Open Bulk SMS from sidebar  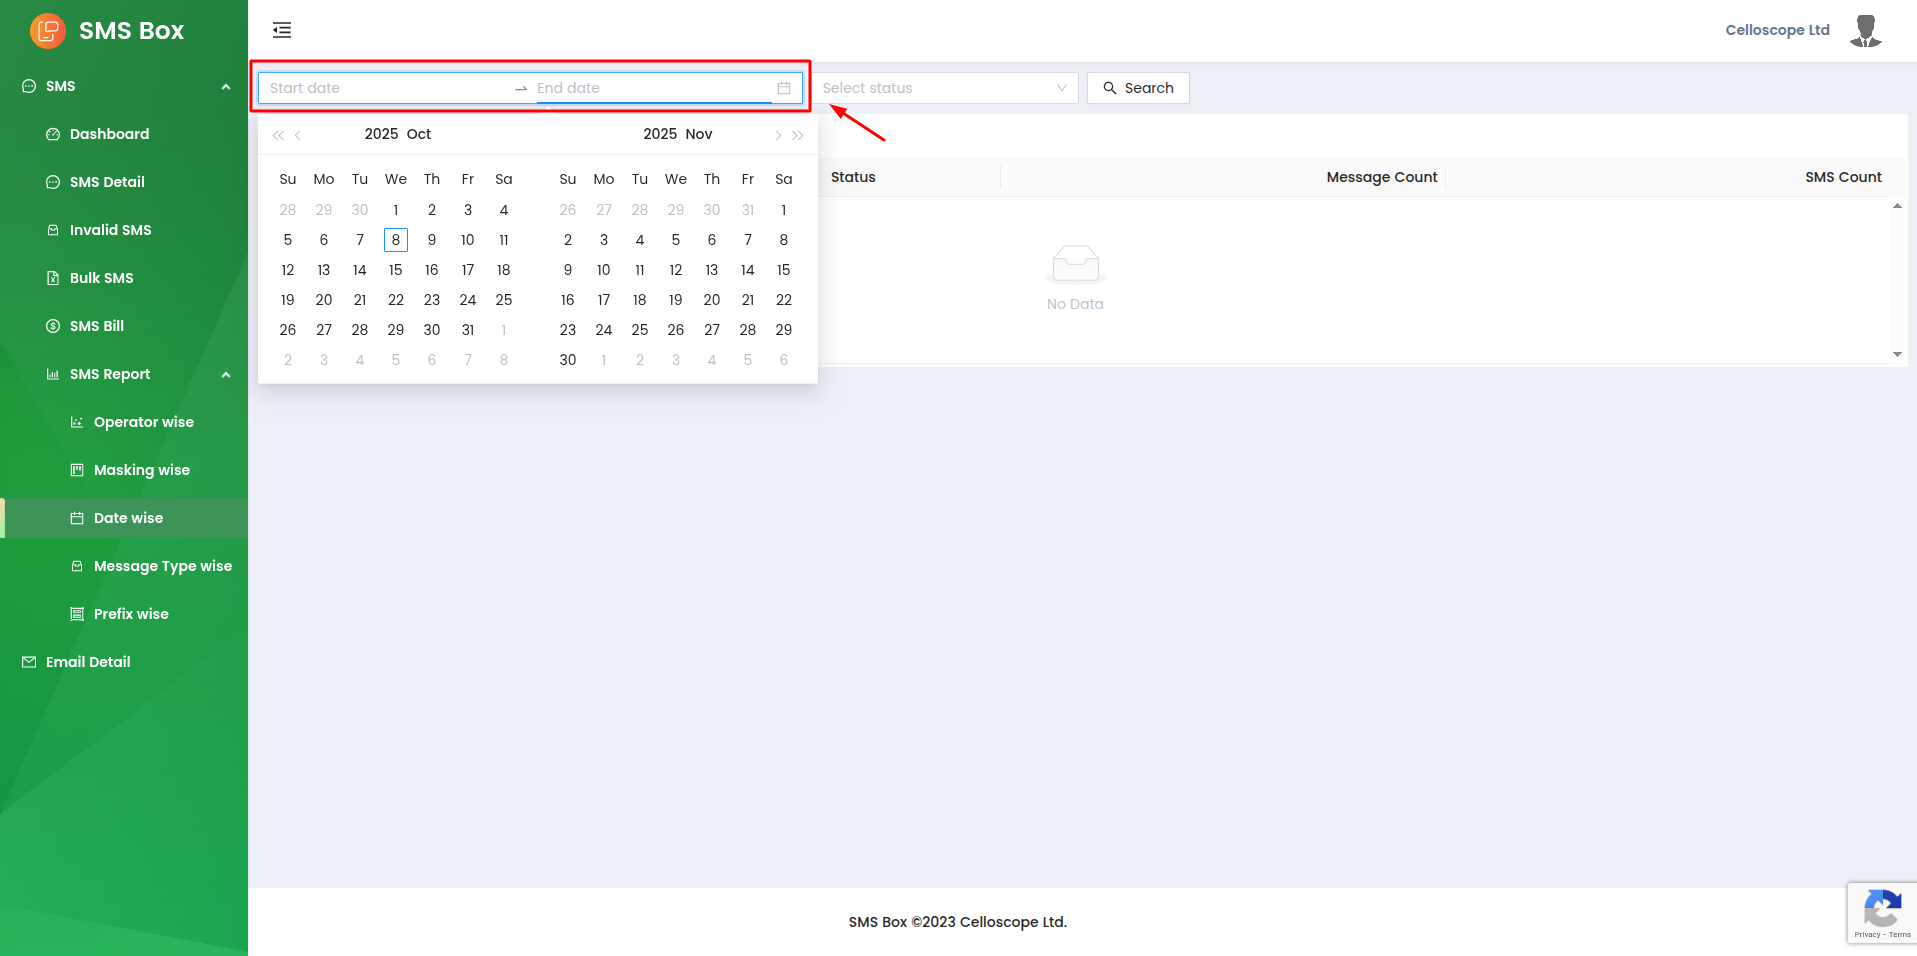(101, 278)
